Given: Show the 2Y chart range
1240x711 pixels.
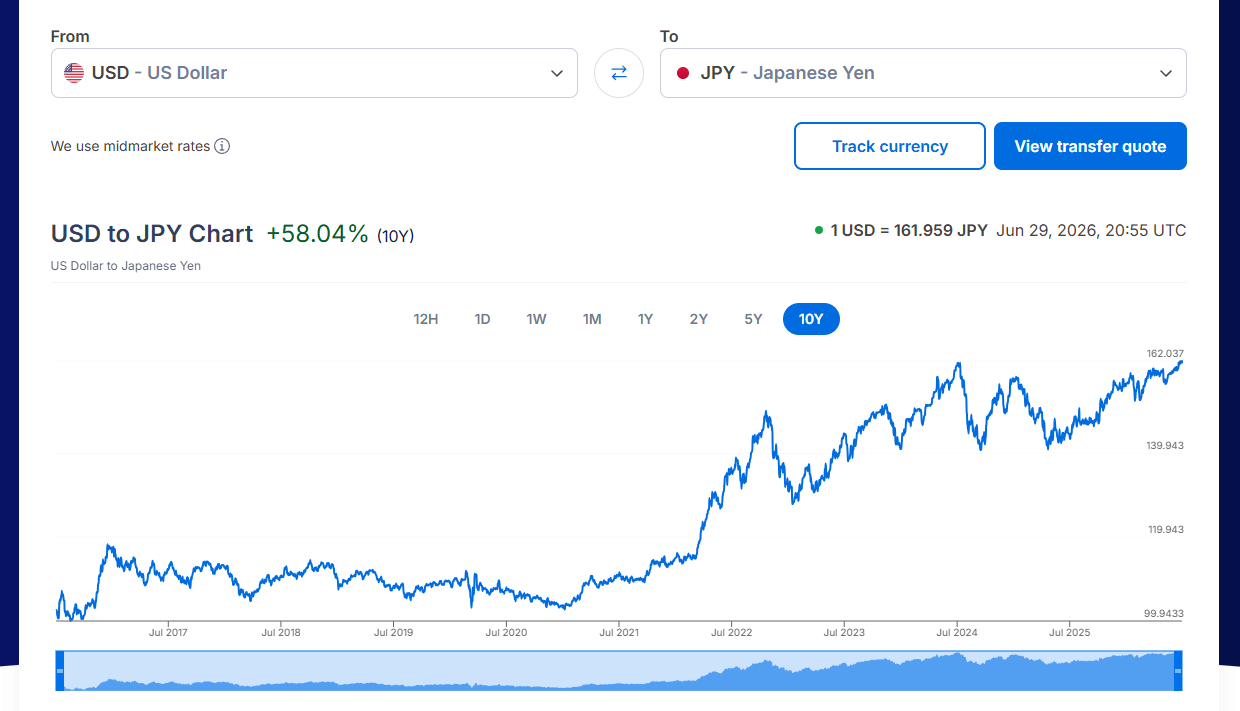Looking at the screenshot, I should [699, 319].
